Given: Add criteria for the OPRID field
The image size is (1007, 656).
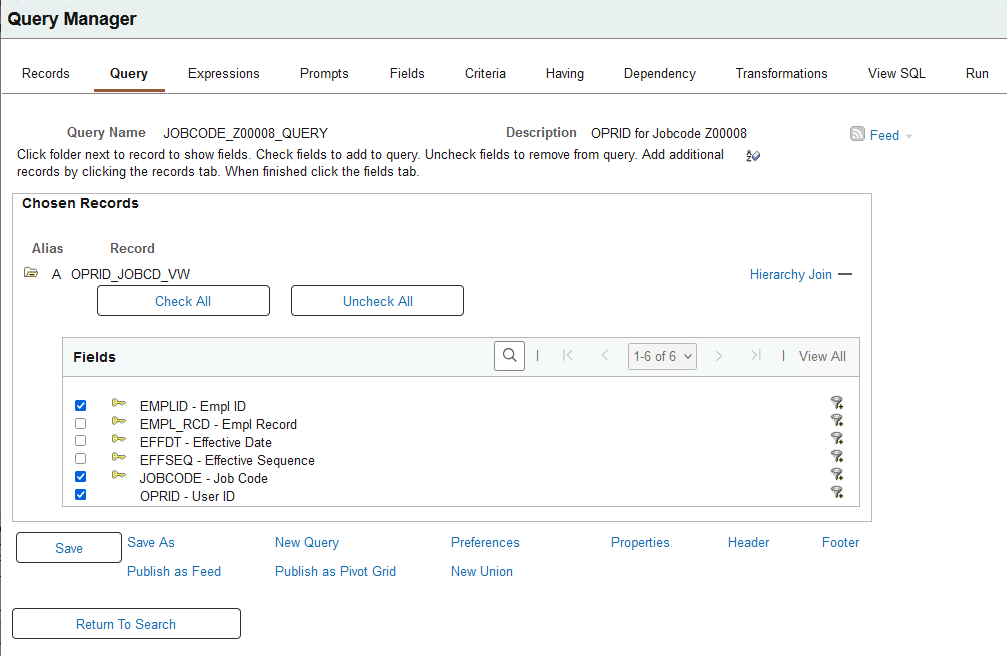Looking at the screenshot, I should pyautogui.click(x=837, y=492).
